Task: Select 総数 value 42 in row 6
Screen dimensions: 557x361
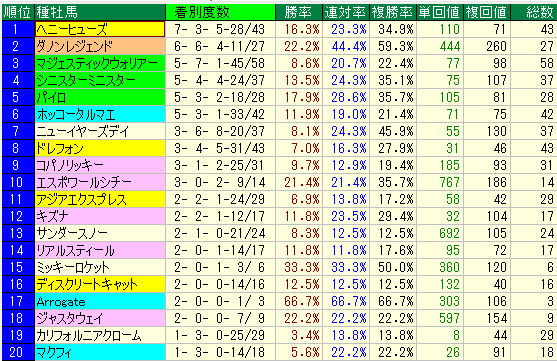Action: [x=547, y=114]
